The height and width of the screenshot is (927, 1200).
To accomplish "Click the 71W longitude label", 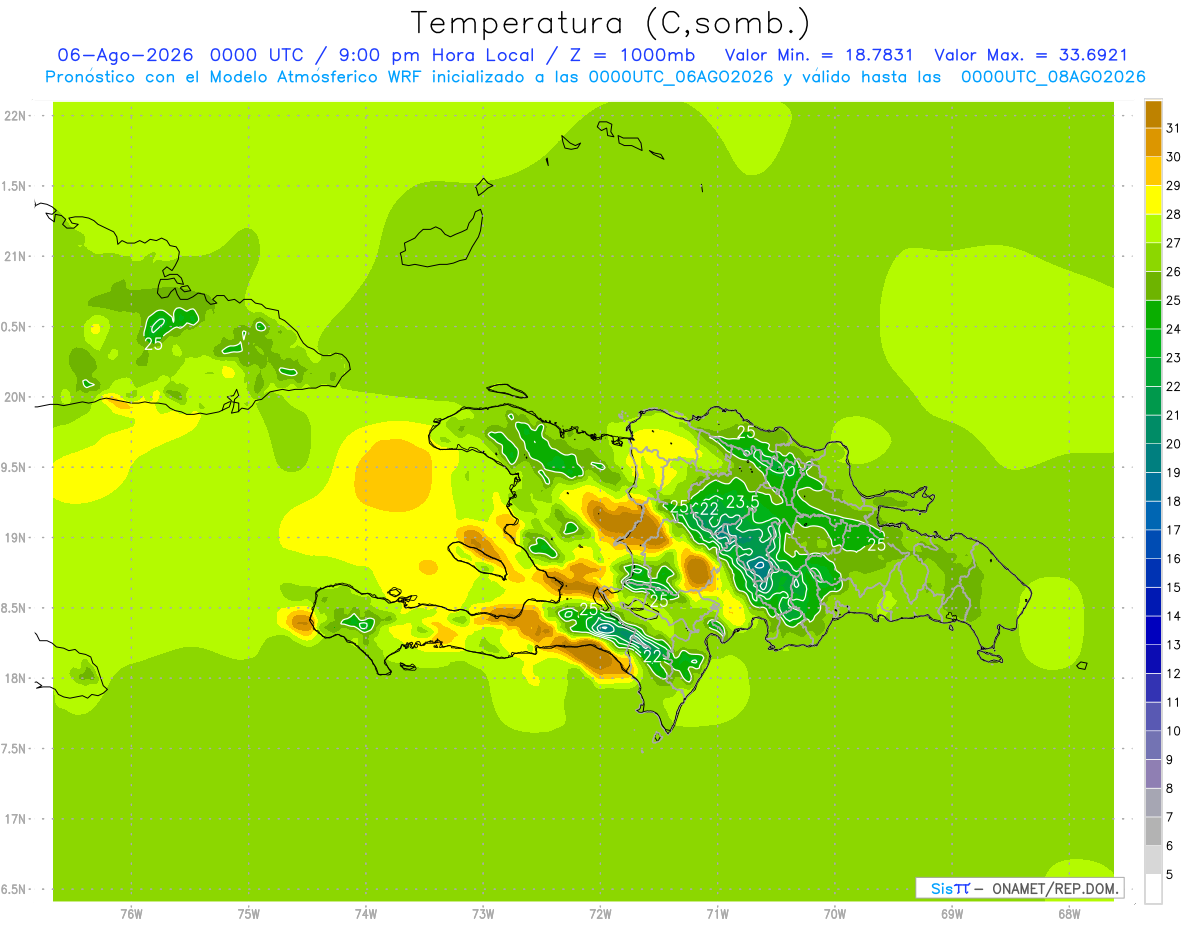I will 717,914.
